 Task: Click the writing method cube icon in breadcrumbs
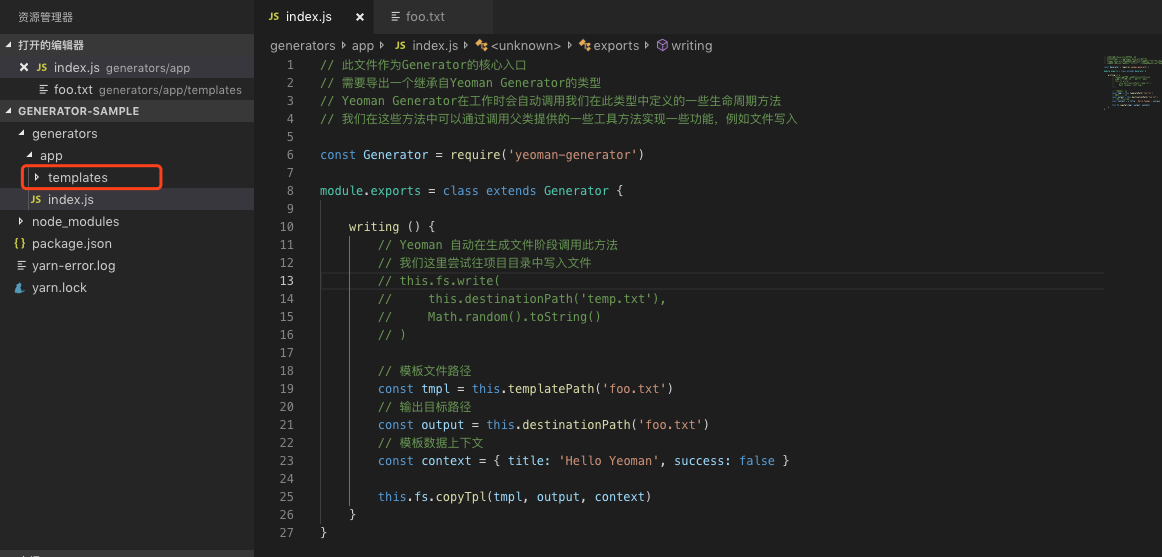click(x=661, y=46)
